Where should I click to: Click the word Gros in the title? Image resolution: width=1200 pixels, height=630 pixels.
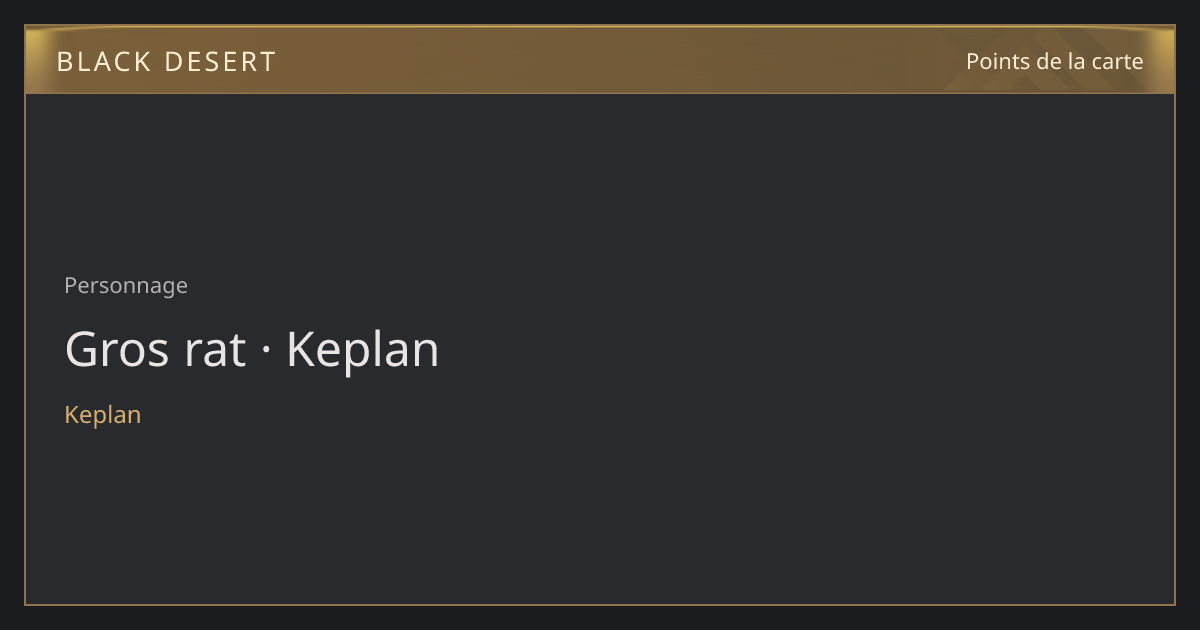(117, 350)
